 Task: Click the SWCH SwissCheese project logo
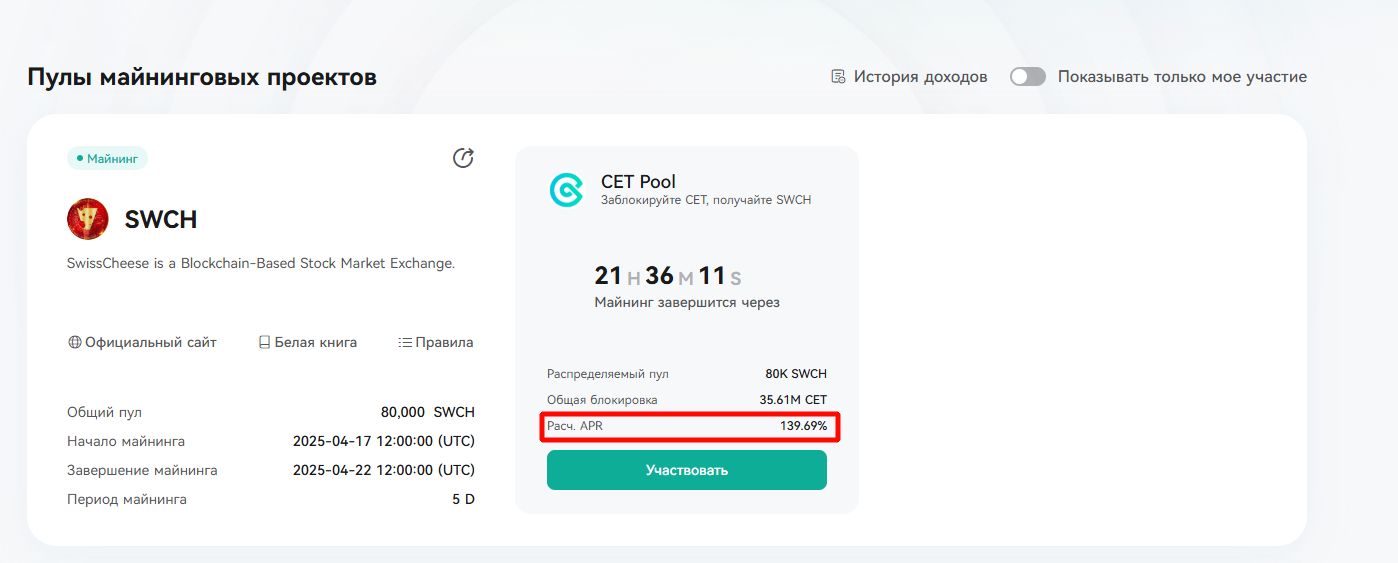pyautogui.click(x=88, y=219)
